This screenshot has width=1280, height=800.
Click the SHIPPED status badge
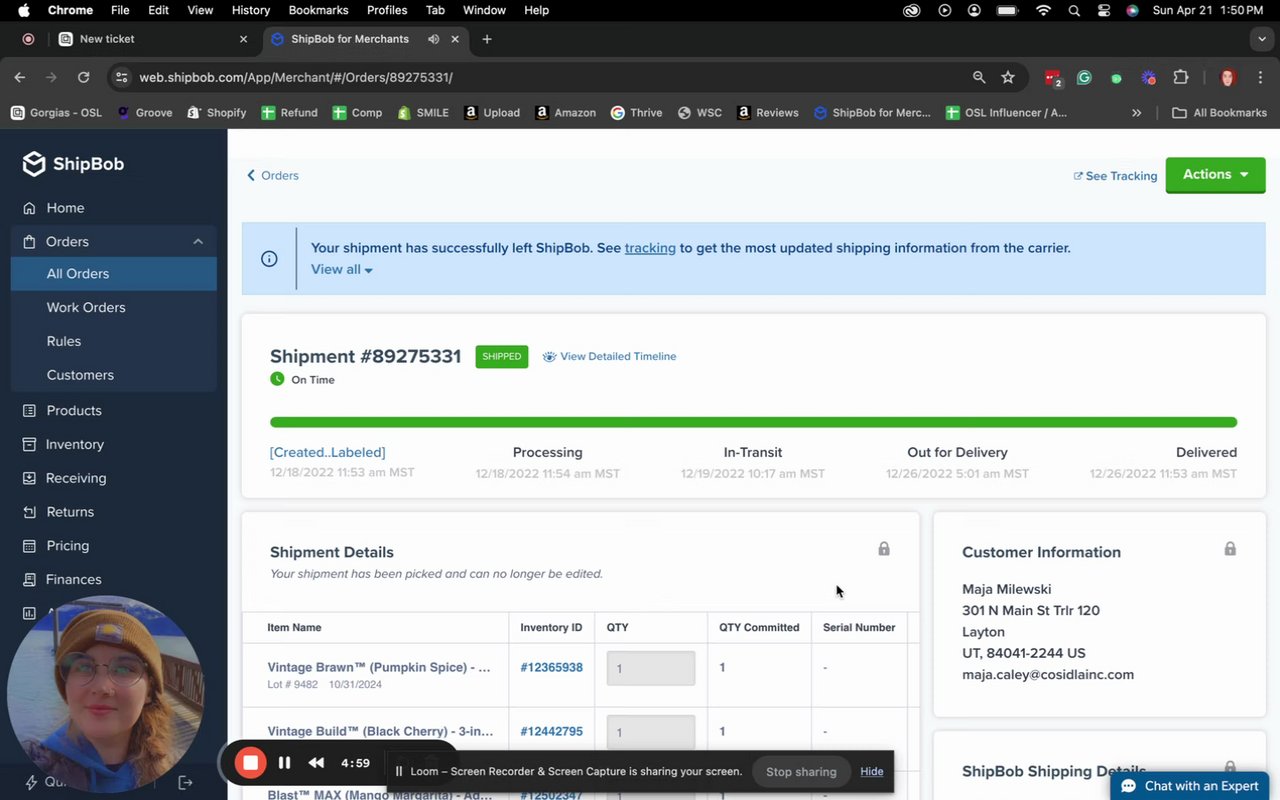pos(501,356)
